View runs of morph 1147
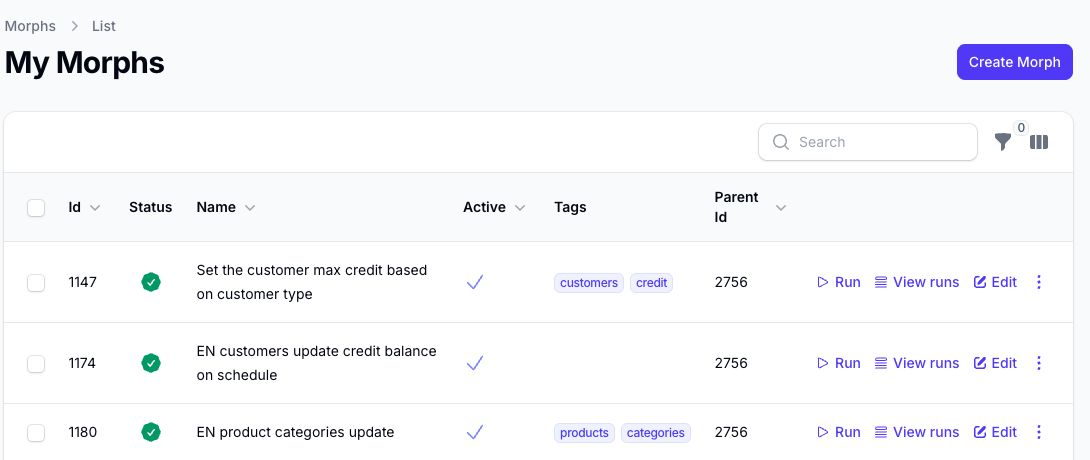1090x460 pixels. (917, 282)
